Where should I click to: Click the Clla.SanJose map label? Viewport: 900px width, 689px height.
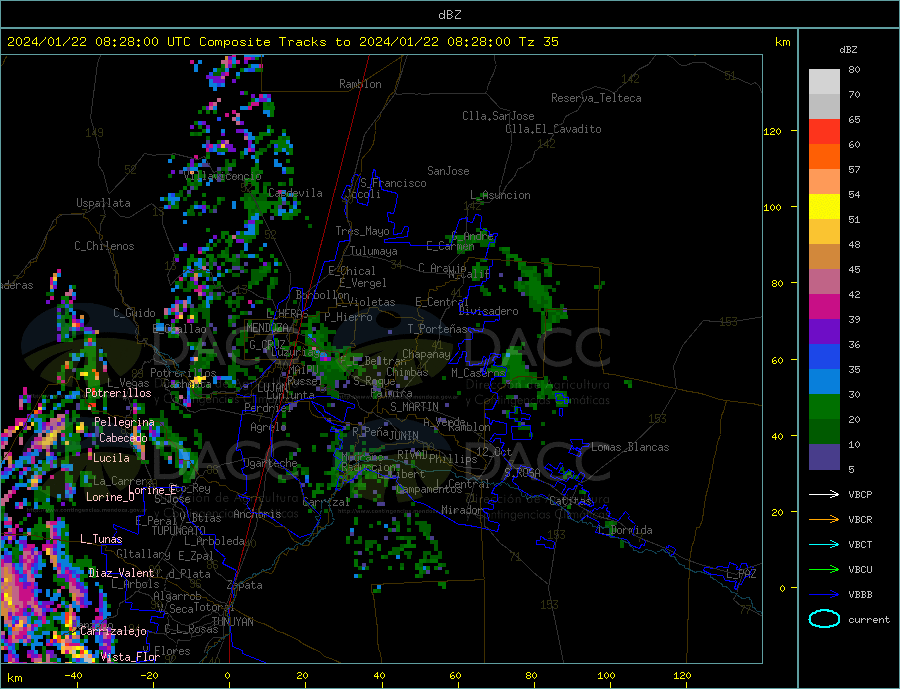pos(498,116)
